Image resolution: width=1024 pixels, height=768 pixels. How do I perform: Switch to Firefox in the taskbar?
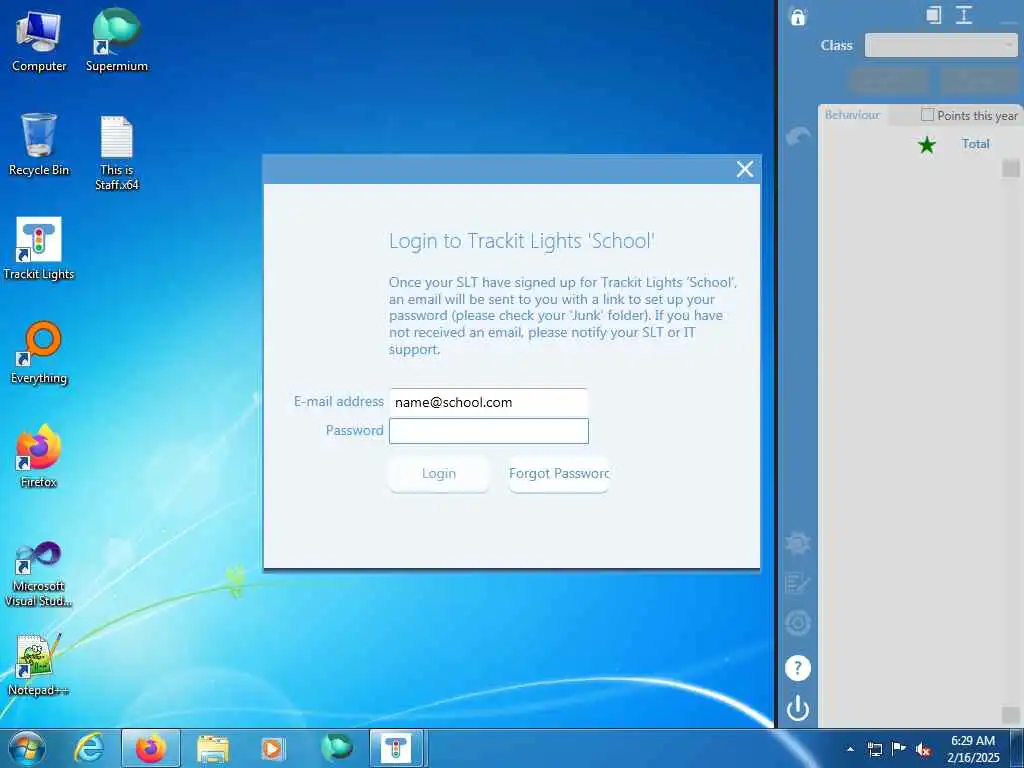151,748
